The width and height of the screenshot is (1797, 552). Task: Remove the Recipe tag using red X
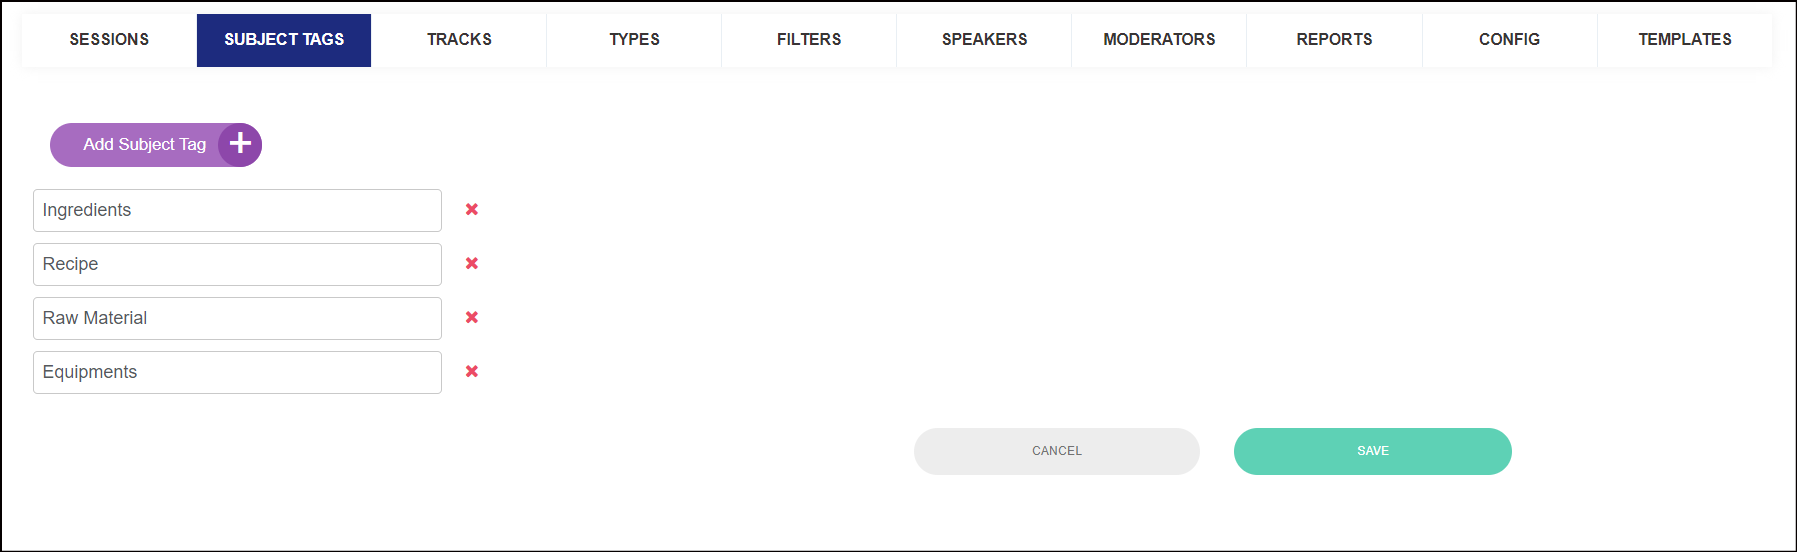point(472,264)
